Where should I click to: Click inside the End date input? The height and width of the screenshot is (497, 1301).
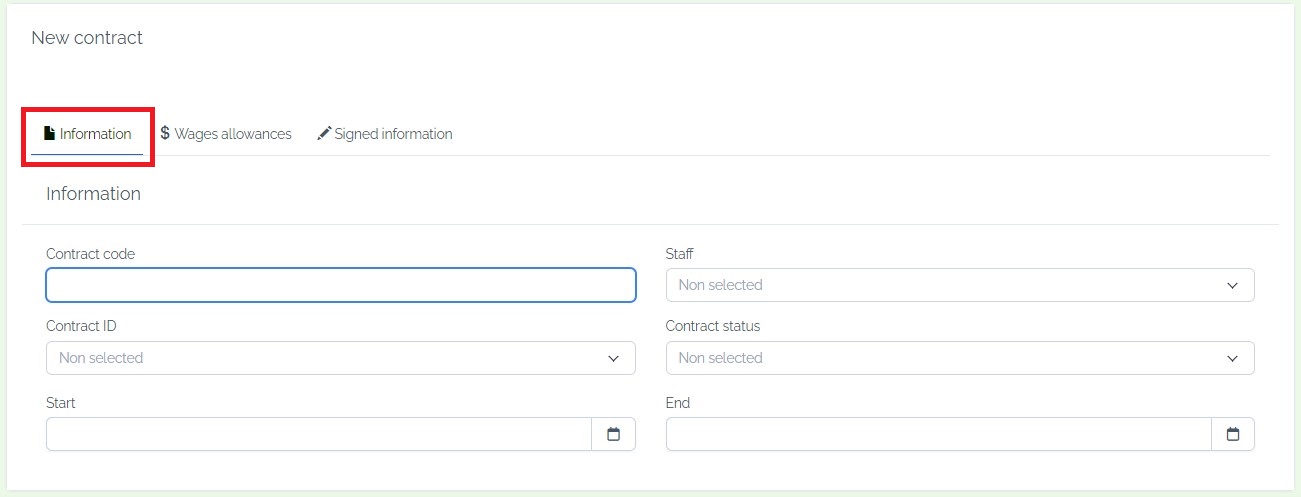(x=939, y=434)
